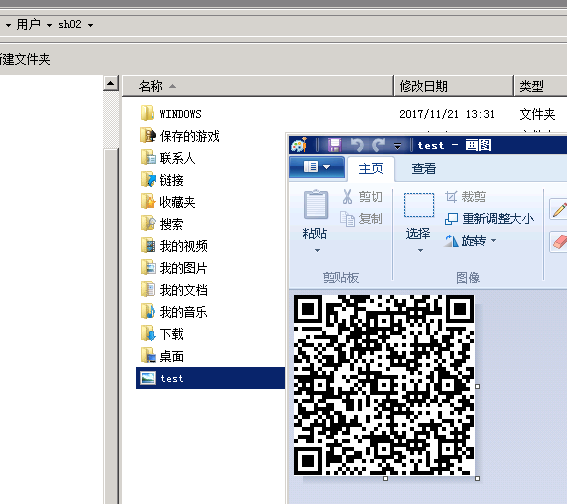Viewport: 567px width, 504px height.
Task: Expand dropdown arrow before 用户 breadcrumb
Action: coord(8,25)
